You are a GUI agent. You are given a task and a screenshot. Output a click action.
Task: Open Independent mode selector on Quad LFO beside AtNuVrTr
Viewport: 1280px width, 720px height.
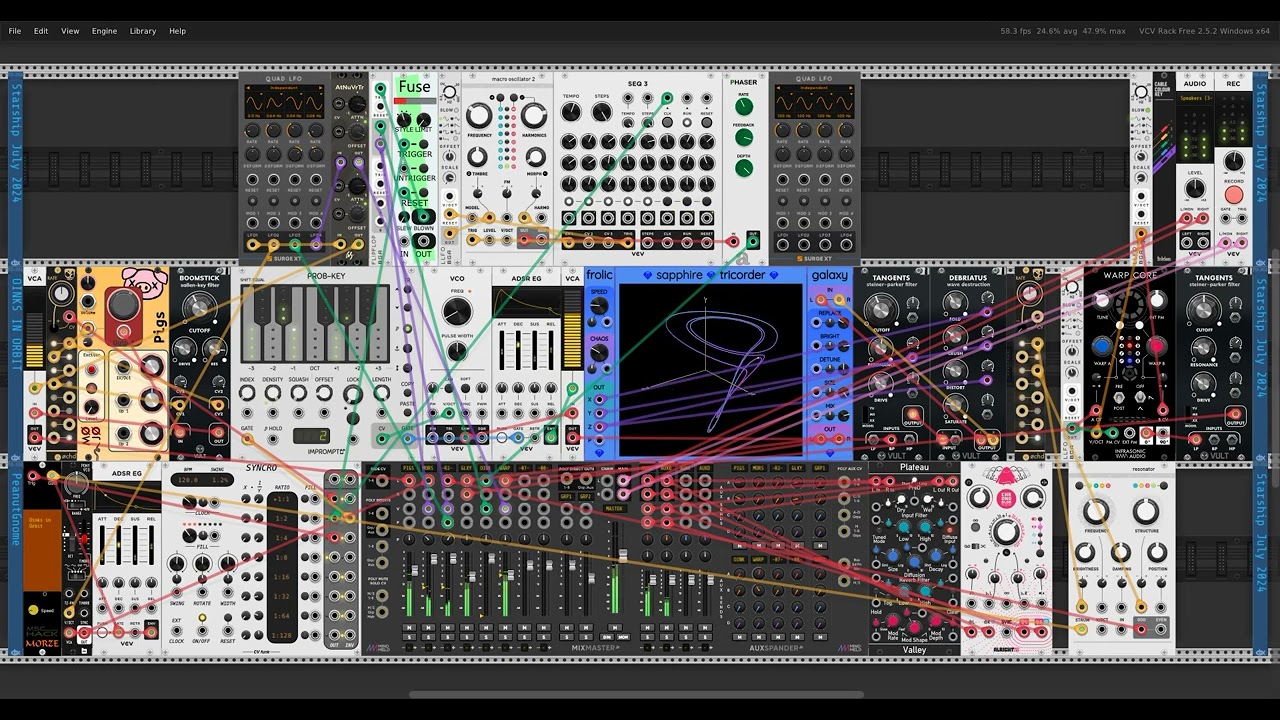click(x=285, y=88)
